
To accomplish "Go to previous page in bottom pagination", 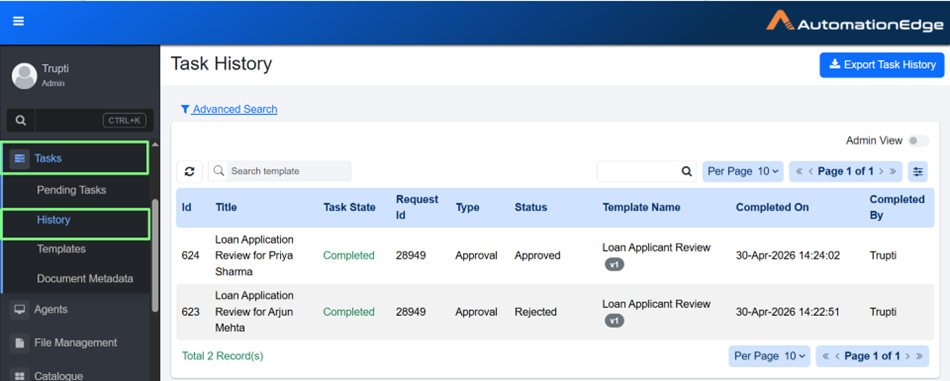I will pos(837,356).
